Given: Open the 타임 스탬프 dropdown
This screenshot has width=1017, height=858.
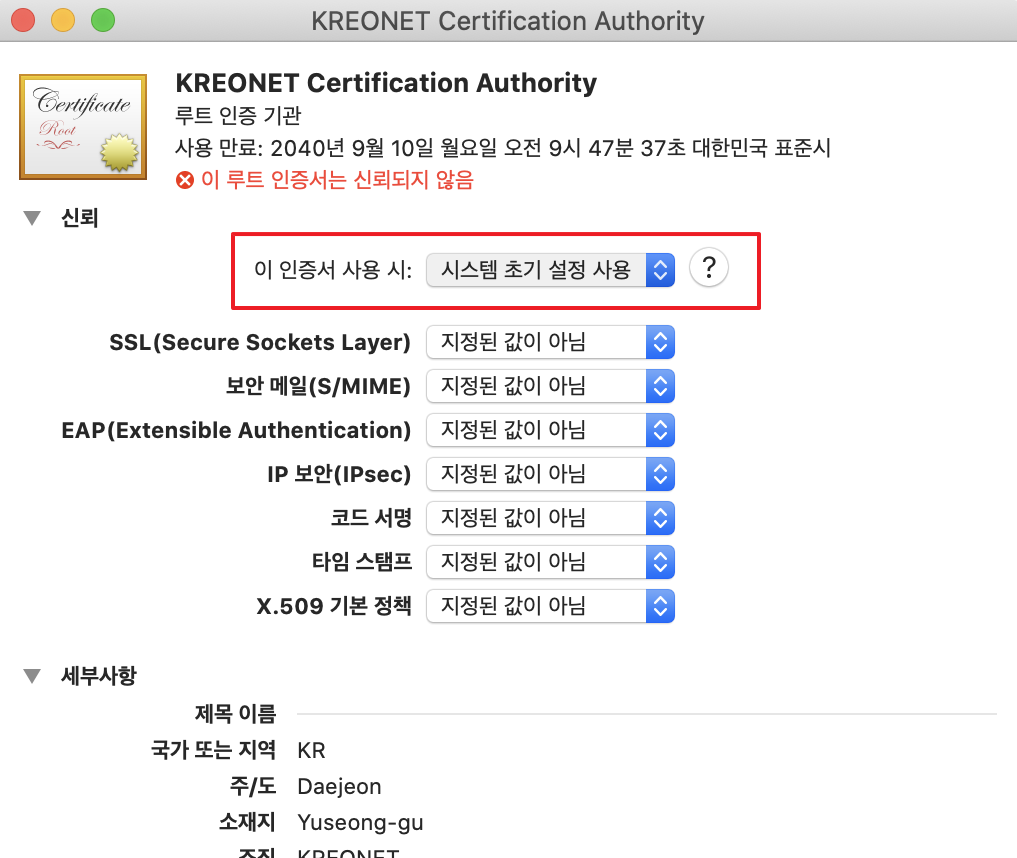Looking at the screenshot, I should tap(550, 562).
